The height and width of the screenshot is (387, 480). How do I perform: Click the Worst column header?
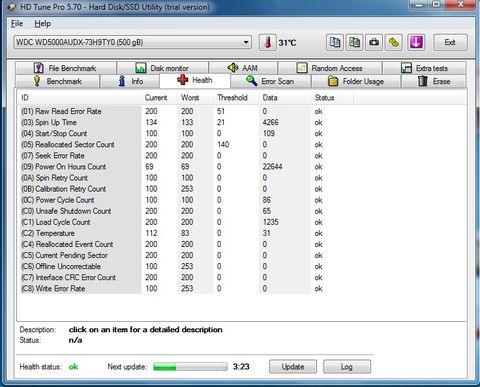click(x=195, y=98)
